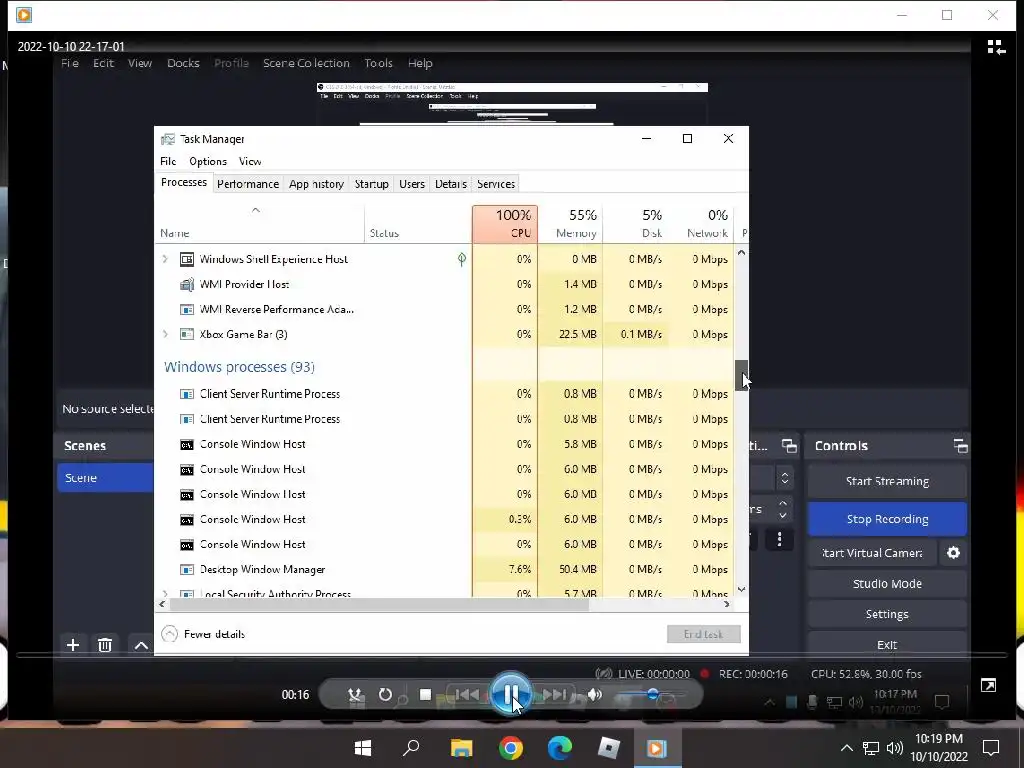The height and width of the screenshot is (768, 1024).
Task: View the video in full screen
Action: 988,685
